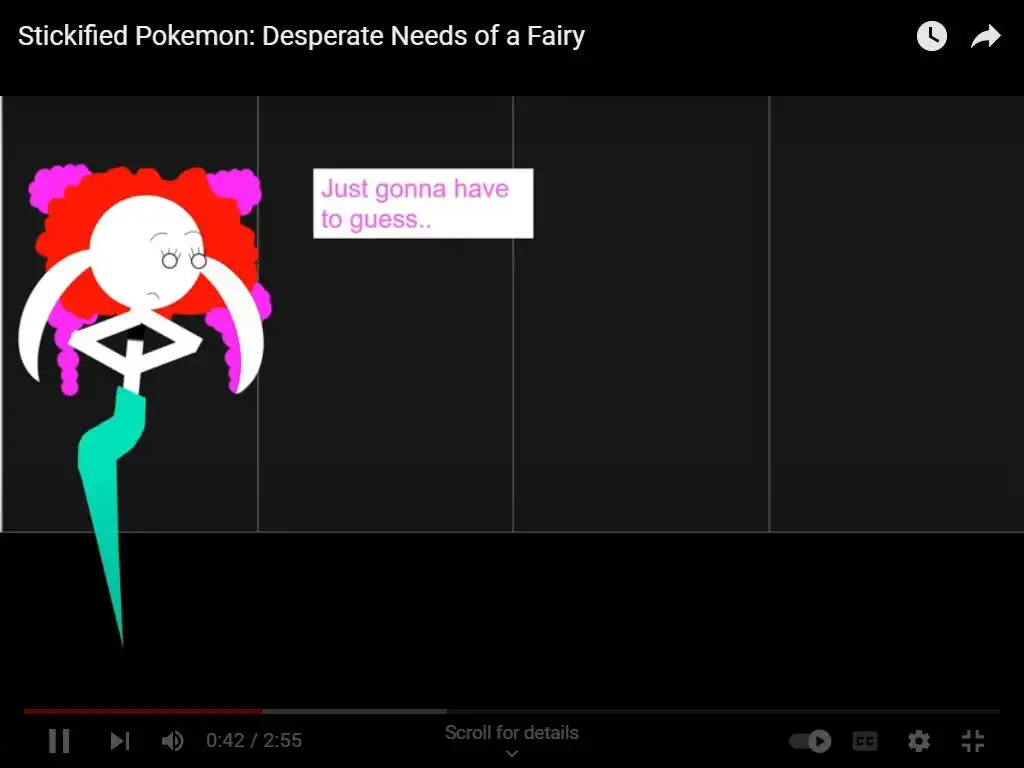
Task: Toggle the autoplay switch
Action: coord(810,741)
